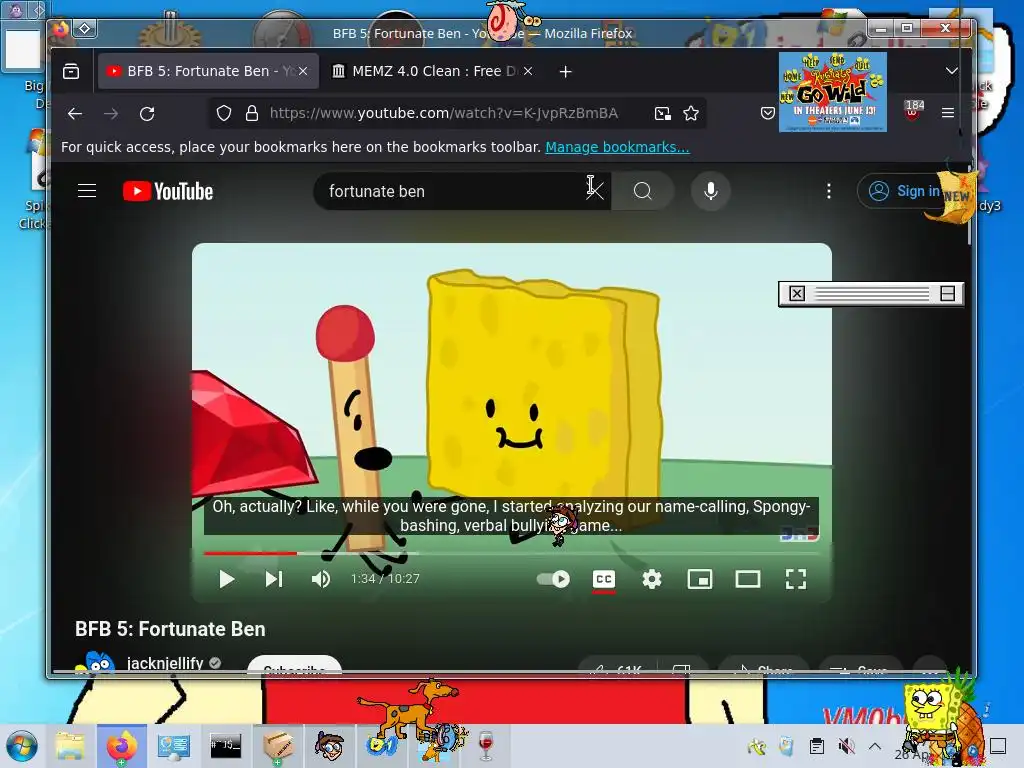Click the jacknjellify channel avatar
This screenshot has width=1024, height=768.
click(95, 662)
